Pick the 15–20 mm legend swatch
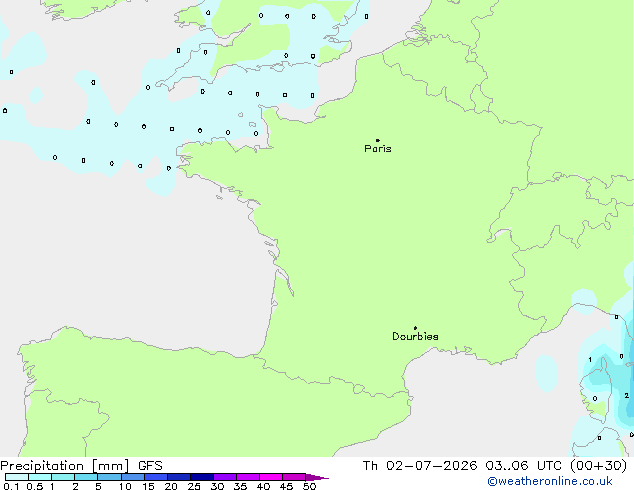Screen dimensions: 634x490 point(156,477)
